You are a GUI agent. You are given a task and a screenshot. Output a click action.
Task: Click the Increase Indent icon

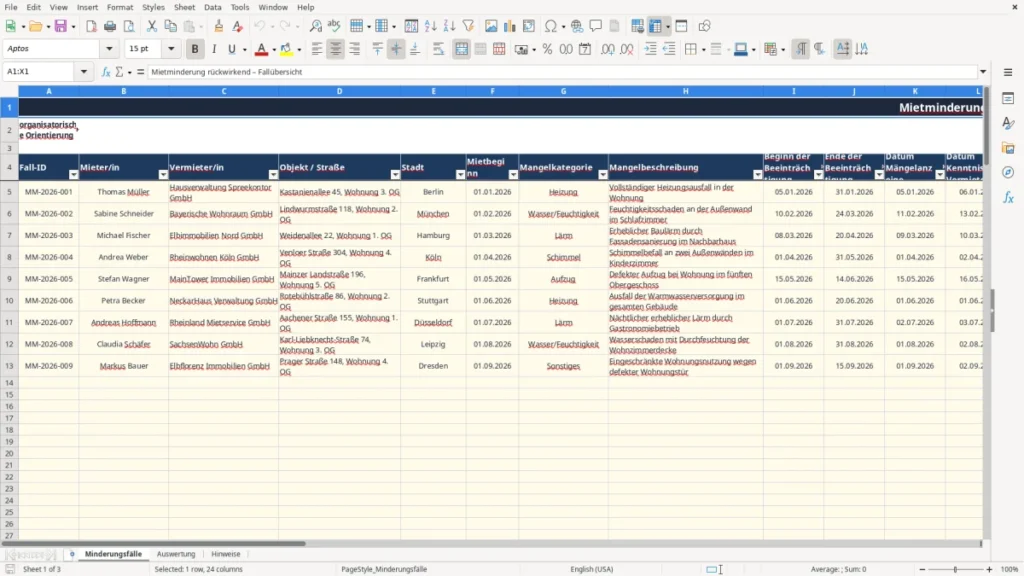(650, 49)
